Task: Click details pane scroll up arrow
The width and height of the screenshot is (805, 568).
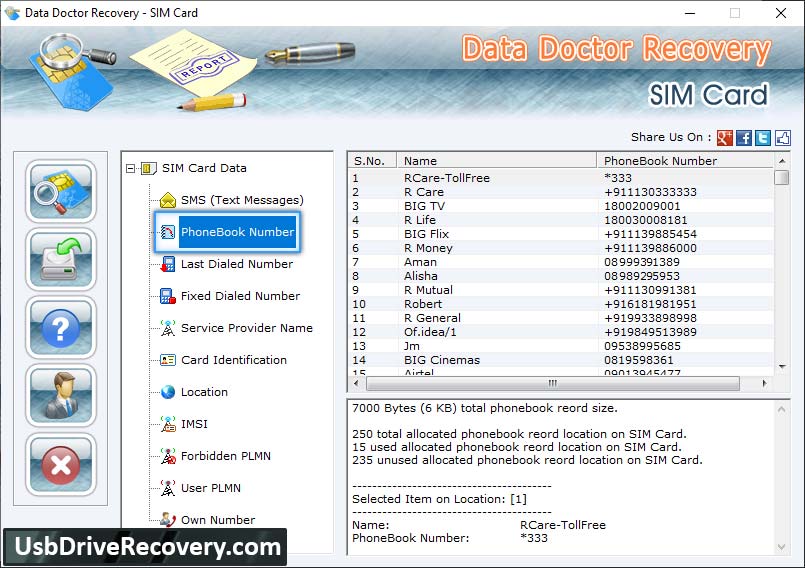Action: (781, 409)
